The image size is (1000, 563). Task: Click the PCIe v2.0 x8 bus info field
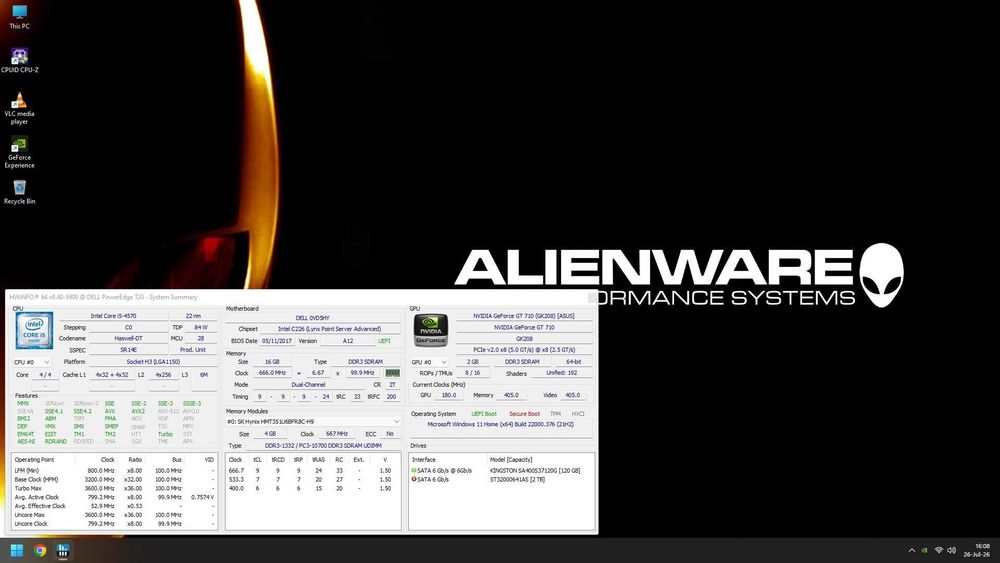[x=524, y=350]
